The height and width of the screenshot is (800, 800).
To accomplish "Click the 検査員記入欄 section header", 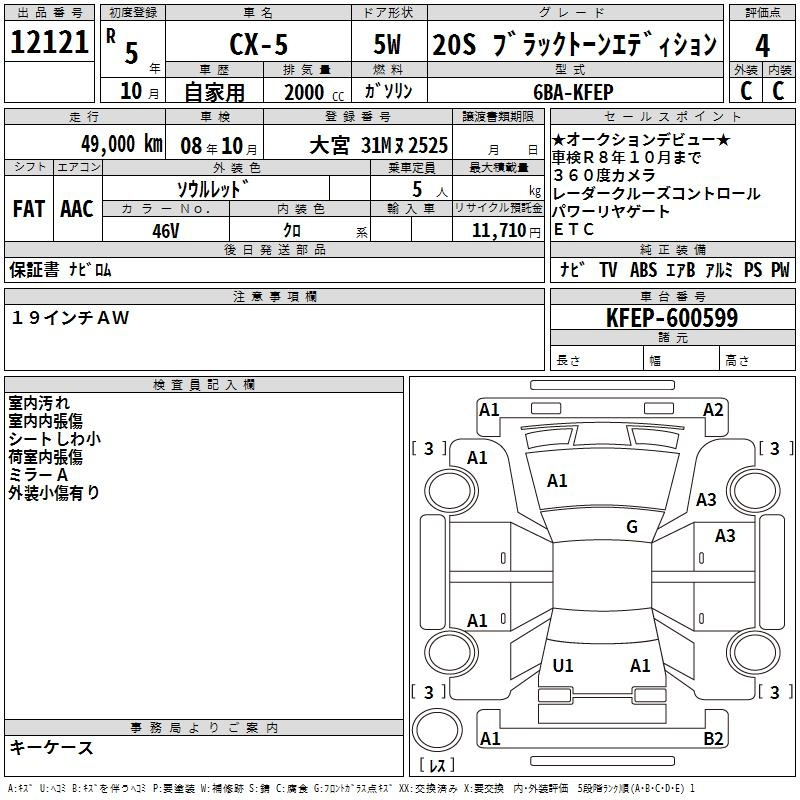I will [x=204, y=385].
